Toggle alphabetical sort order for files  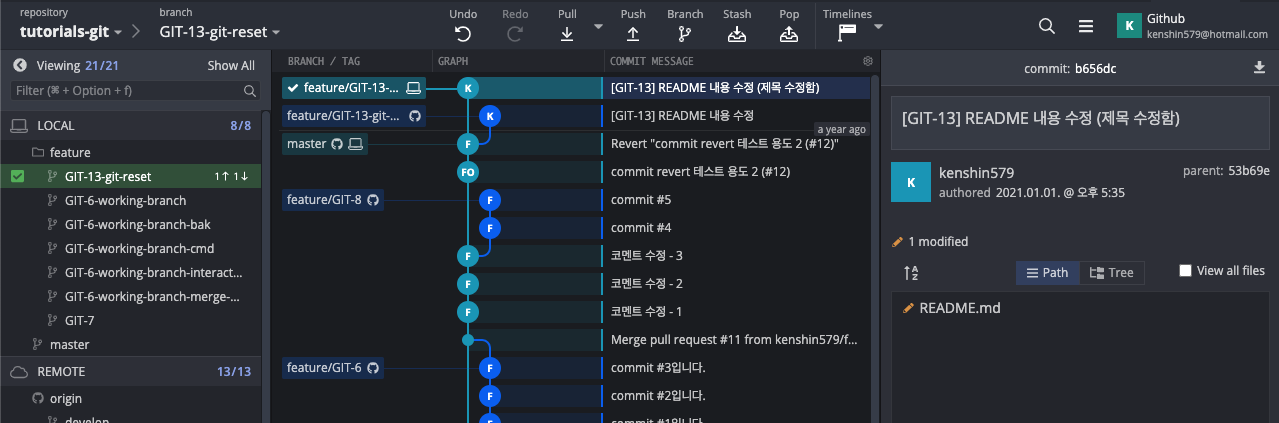911,273
